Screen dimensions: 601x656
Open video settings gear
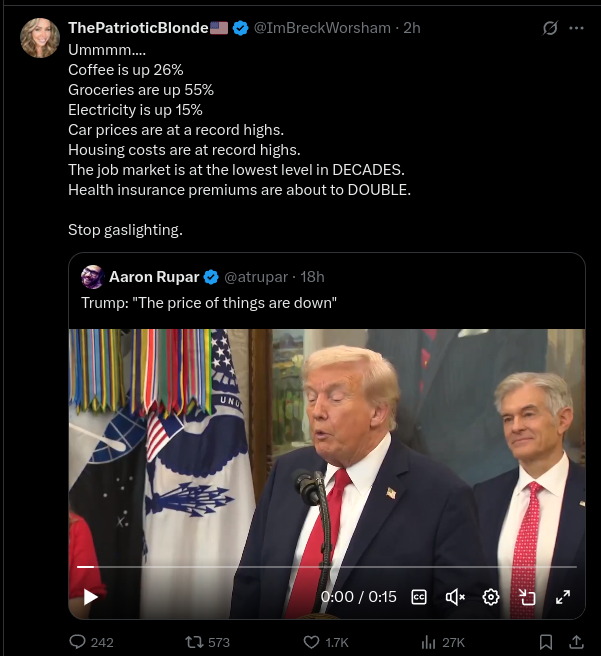tap(491, 597)
